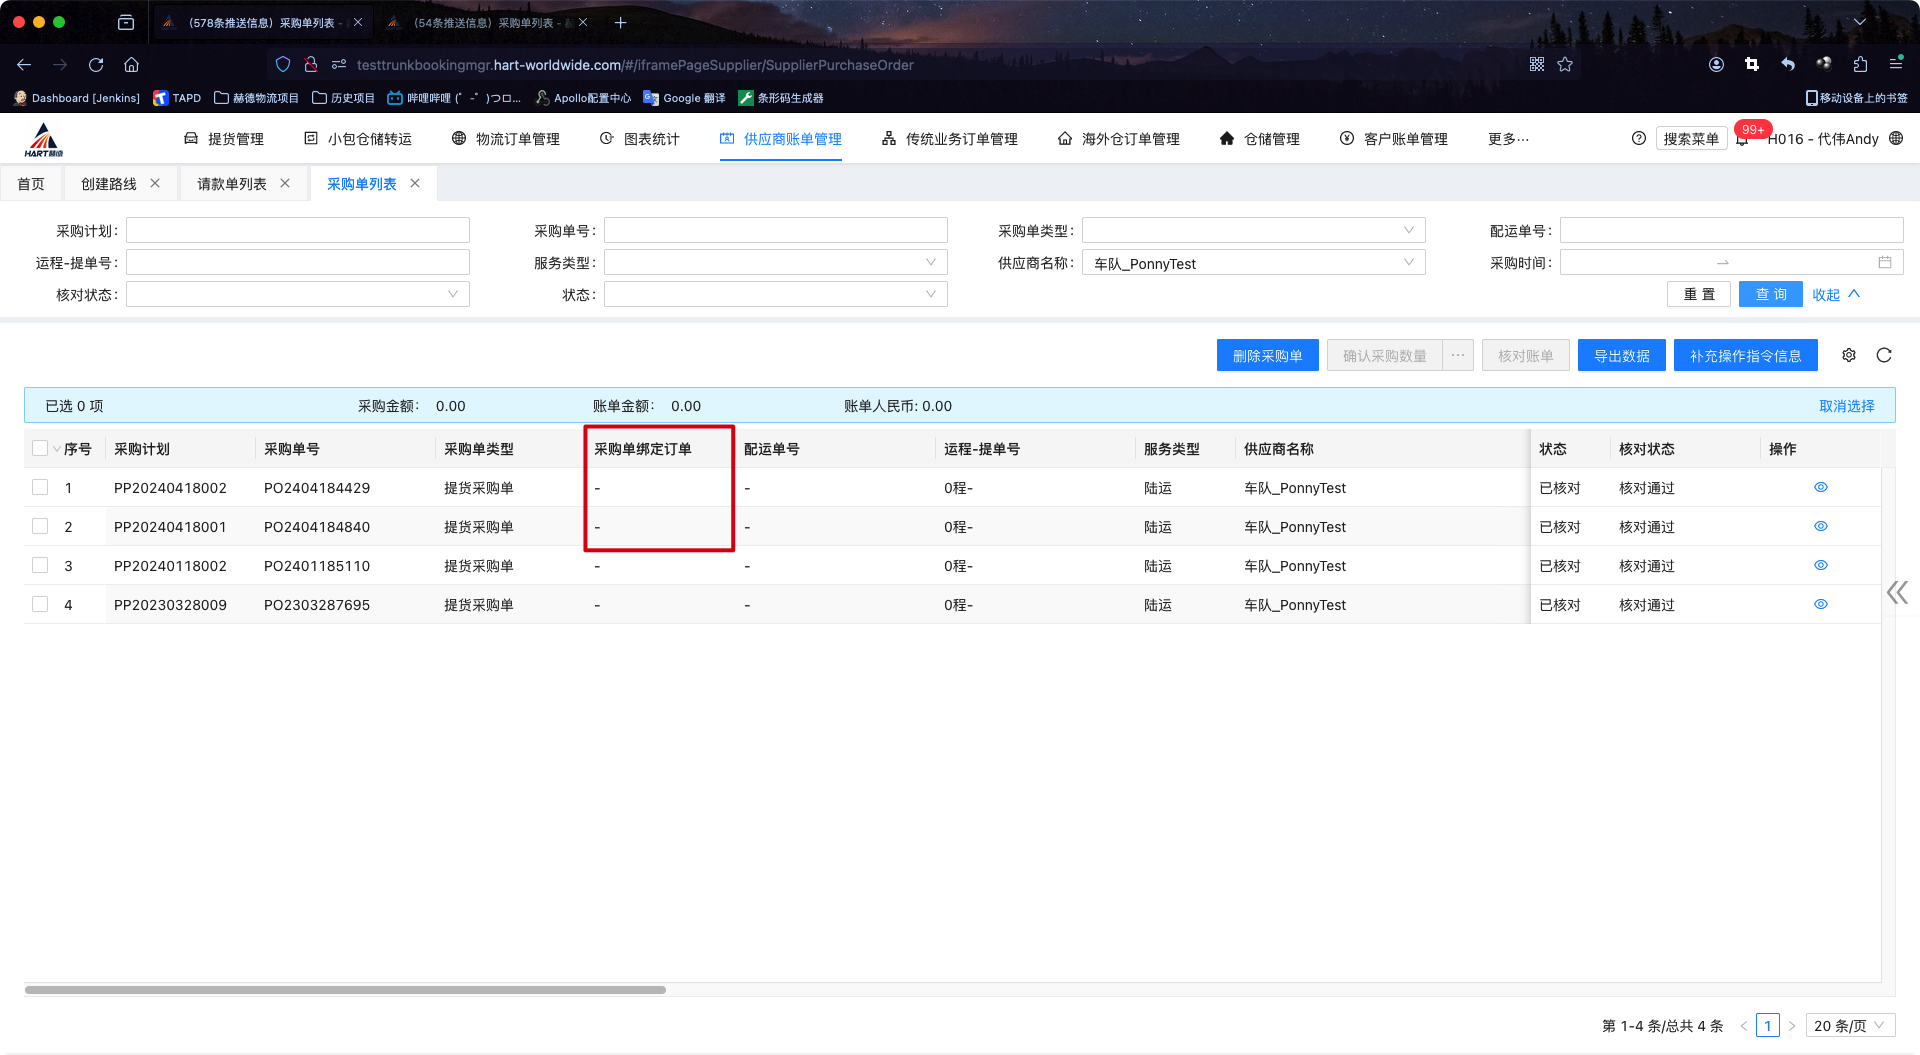
Task: Toggle the select-all header checkbox
Action: [40, 449]
